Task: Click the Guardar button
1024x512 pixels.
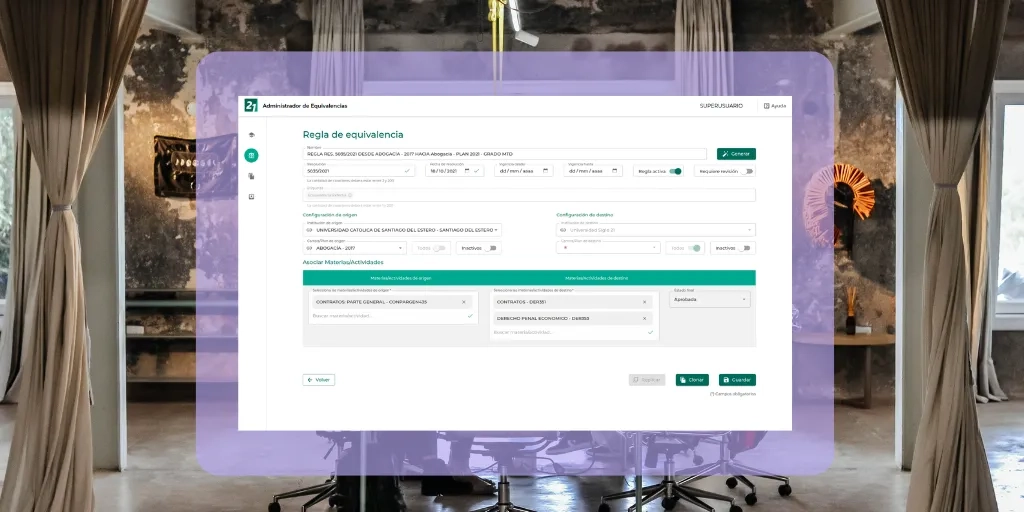Action: coord(737,380)
